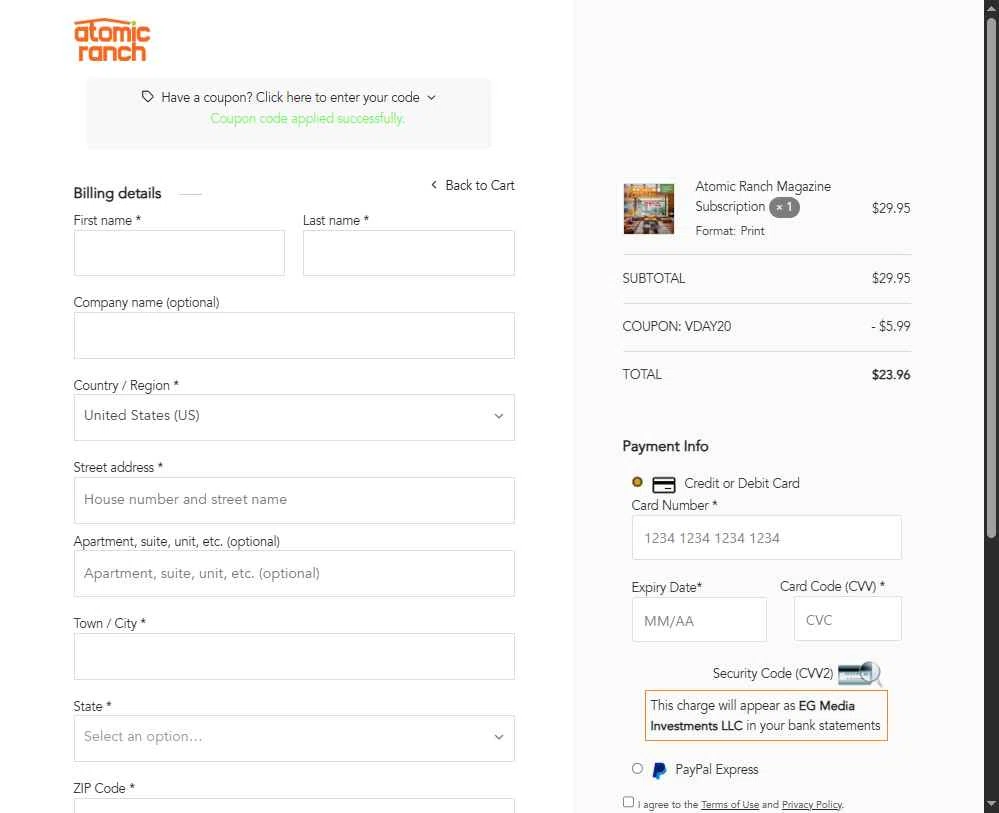Click the credit card icon
Screen dimensions: 999x813
point(663,485)
